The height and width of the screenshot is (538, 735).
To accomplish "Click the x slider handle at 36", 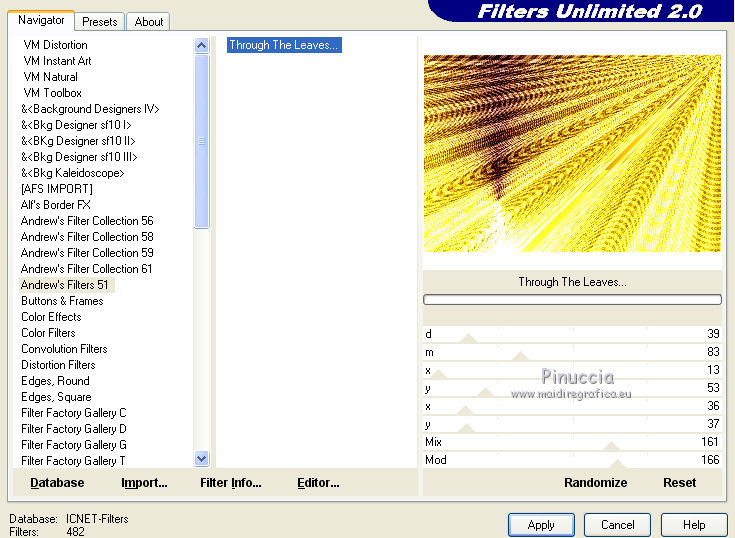I will 465,411.
